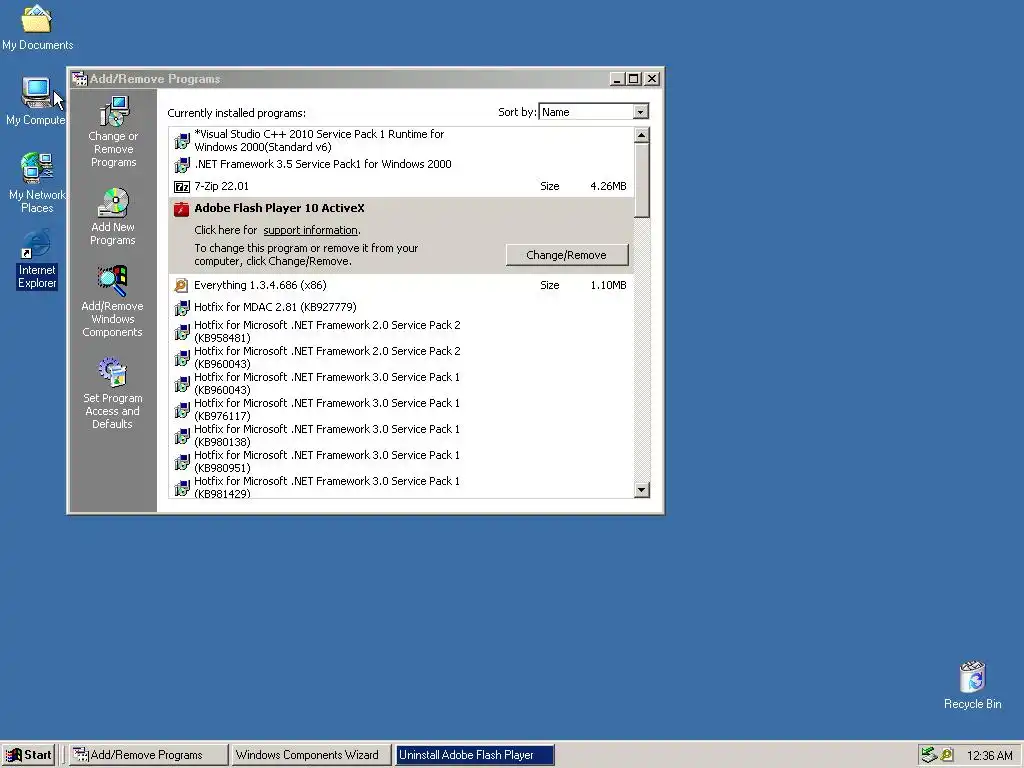
Task: Select .NET 3.0 Service Pack 1 (KB976117) hotfix
Action: tap(400, 410)
